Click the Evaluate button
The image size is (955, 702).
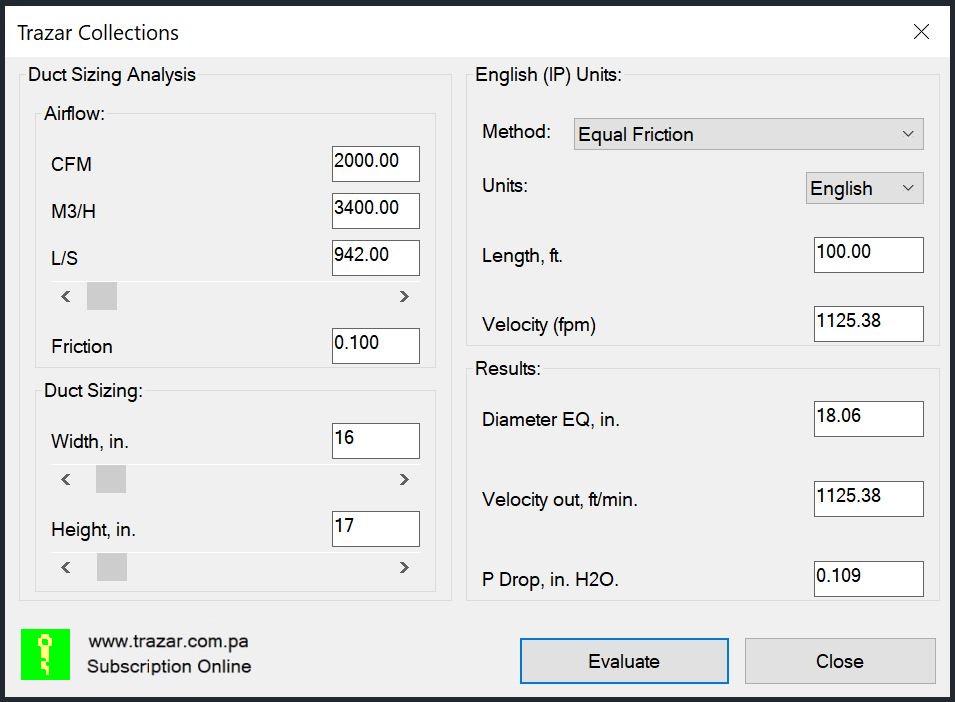pos(623,661)
